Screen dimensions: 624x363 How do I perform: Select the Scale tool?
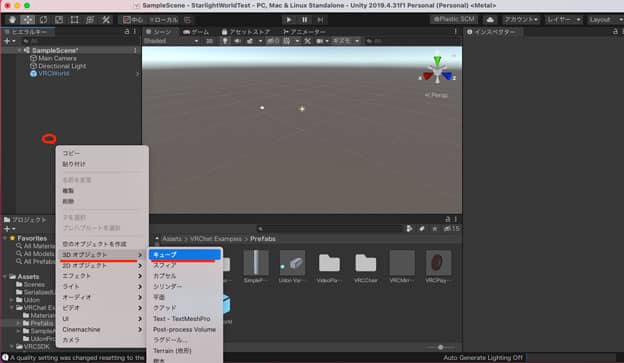coord(59,20)
